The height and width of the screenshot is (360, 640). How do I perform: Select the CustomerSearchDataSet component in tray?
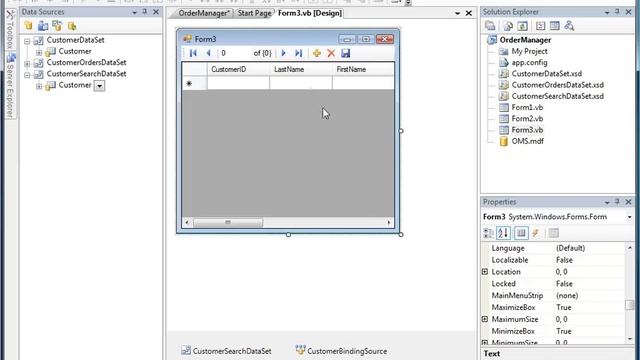227,351
